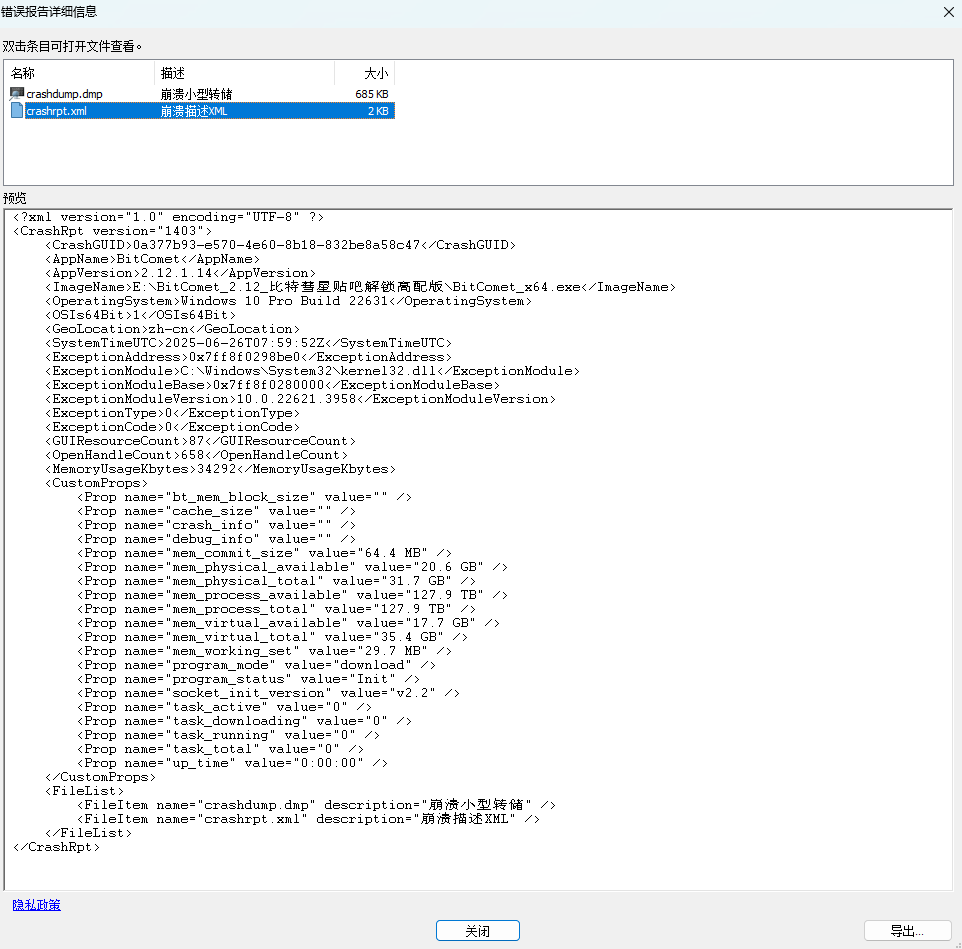Click the 描述 column header
The image size is (962, 949).
pos(244,73)
